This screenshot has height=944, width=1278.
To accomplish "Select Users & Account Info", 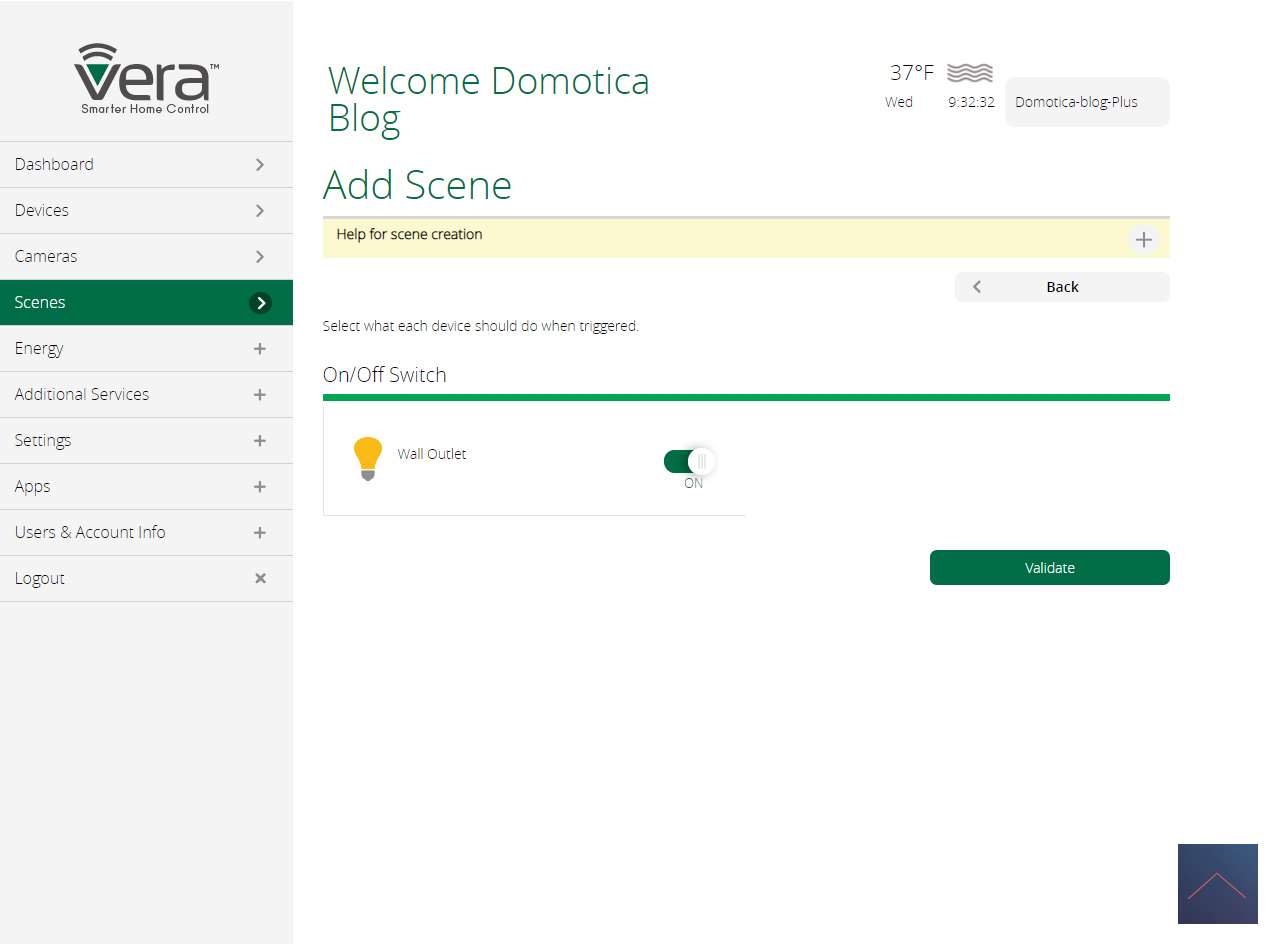I will pyautogui.click(x=90, y=533).
